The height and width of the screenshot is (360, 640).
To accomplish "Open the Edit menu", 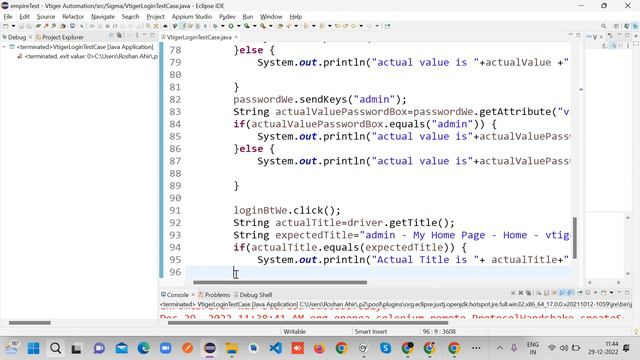I will 24,17.
